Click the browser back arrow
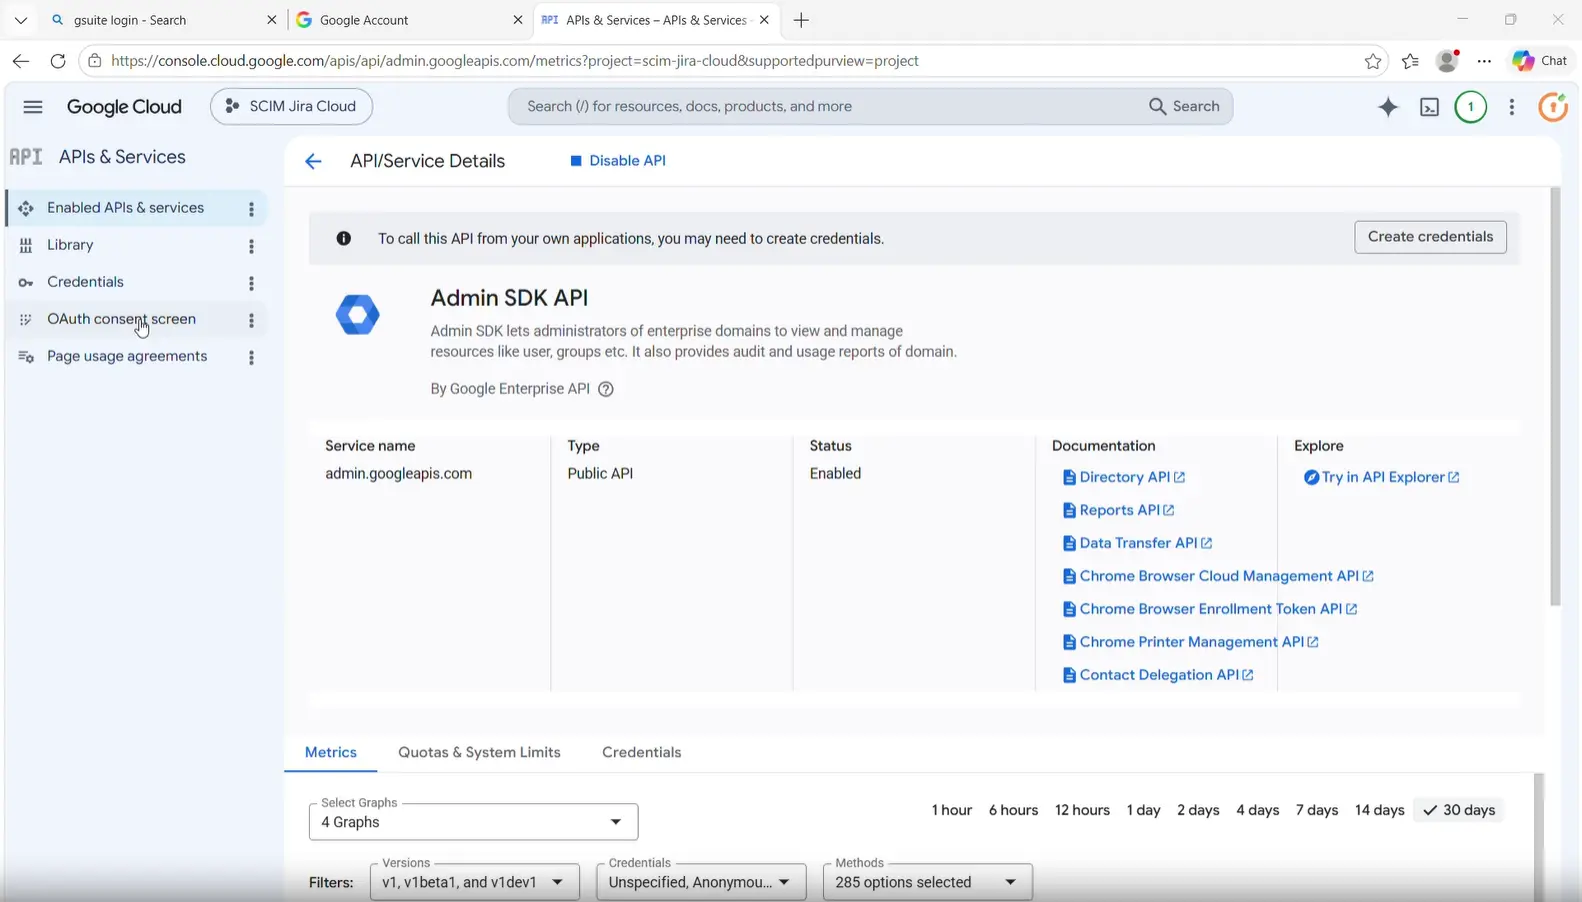The image size is (1582, 902). 21,61
